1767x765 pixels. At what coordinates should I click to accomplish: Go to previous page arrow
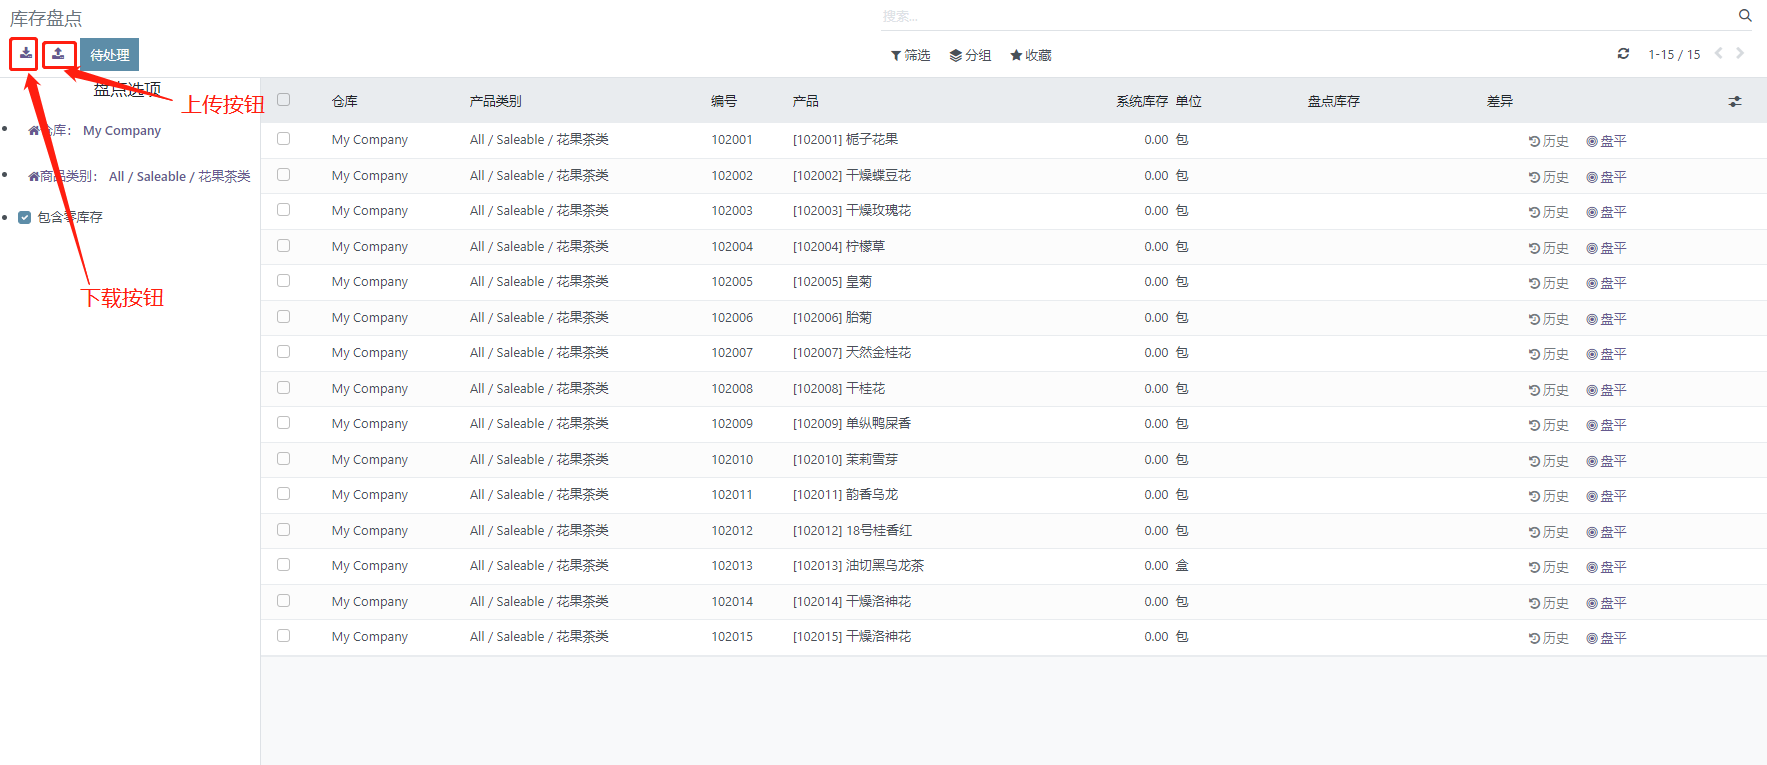coord(1718,54)
